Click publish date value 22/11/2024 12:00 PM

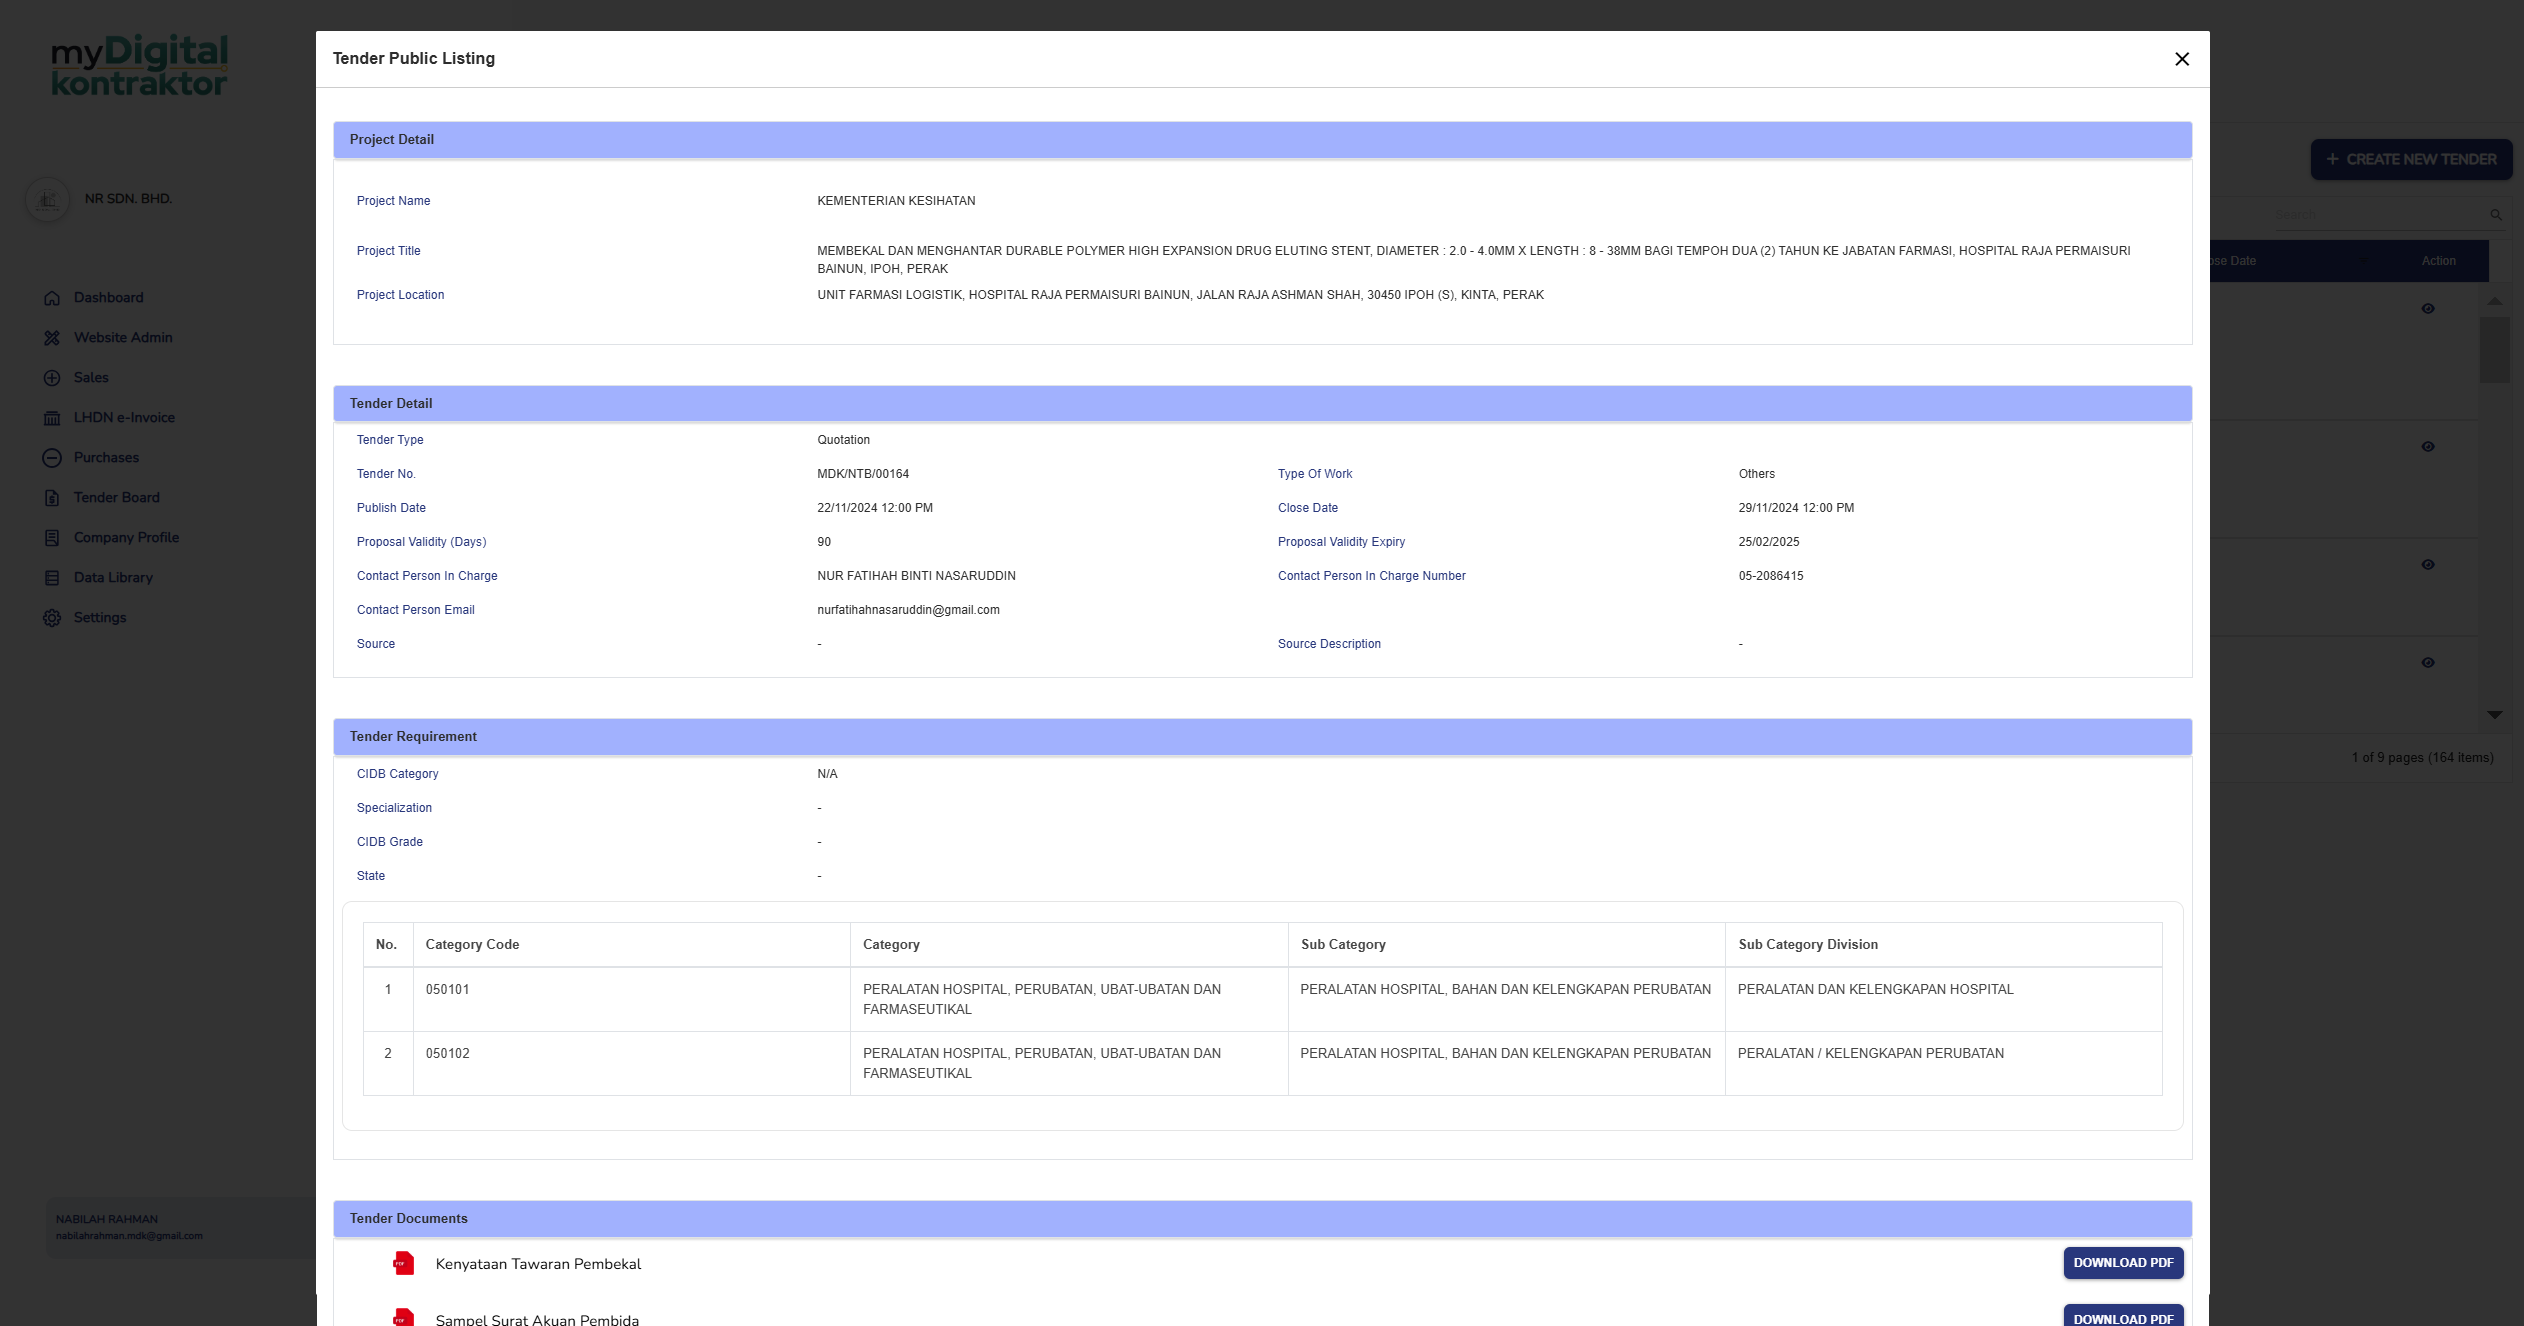click(x=875, y=508)
